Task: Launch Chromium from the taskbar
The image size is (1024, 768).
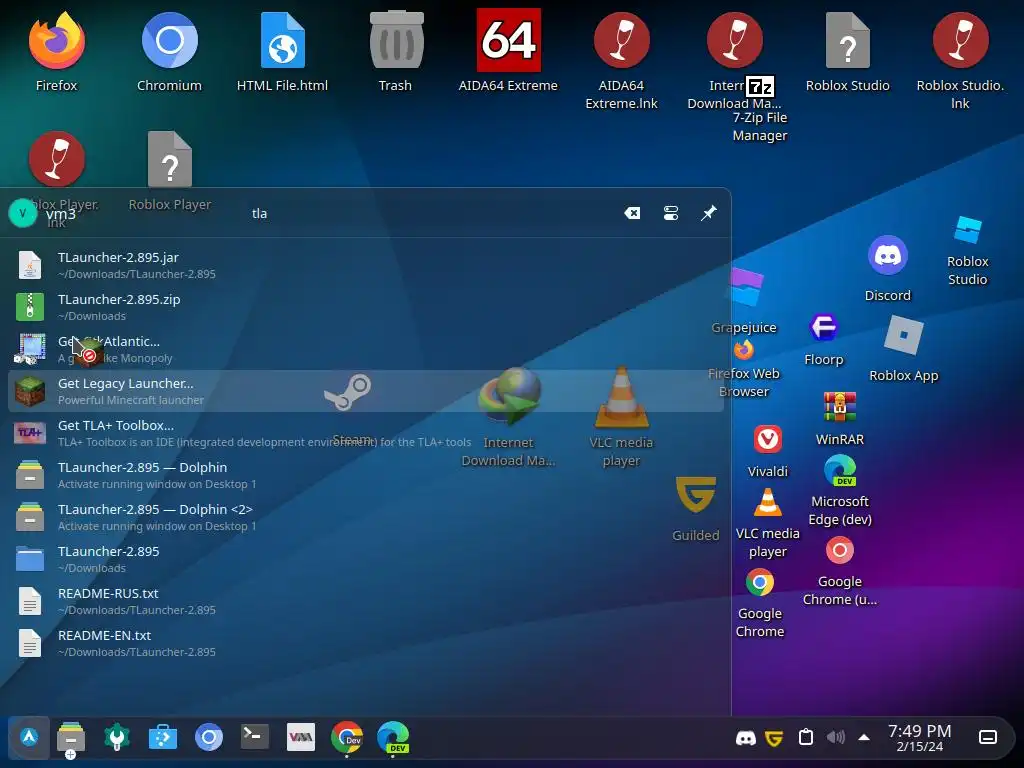Action: coord(209,738)
